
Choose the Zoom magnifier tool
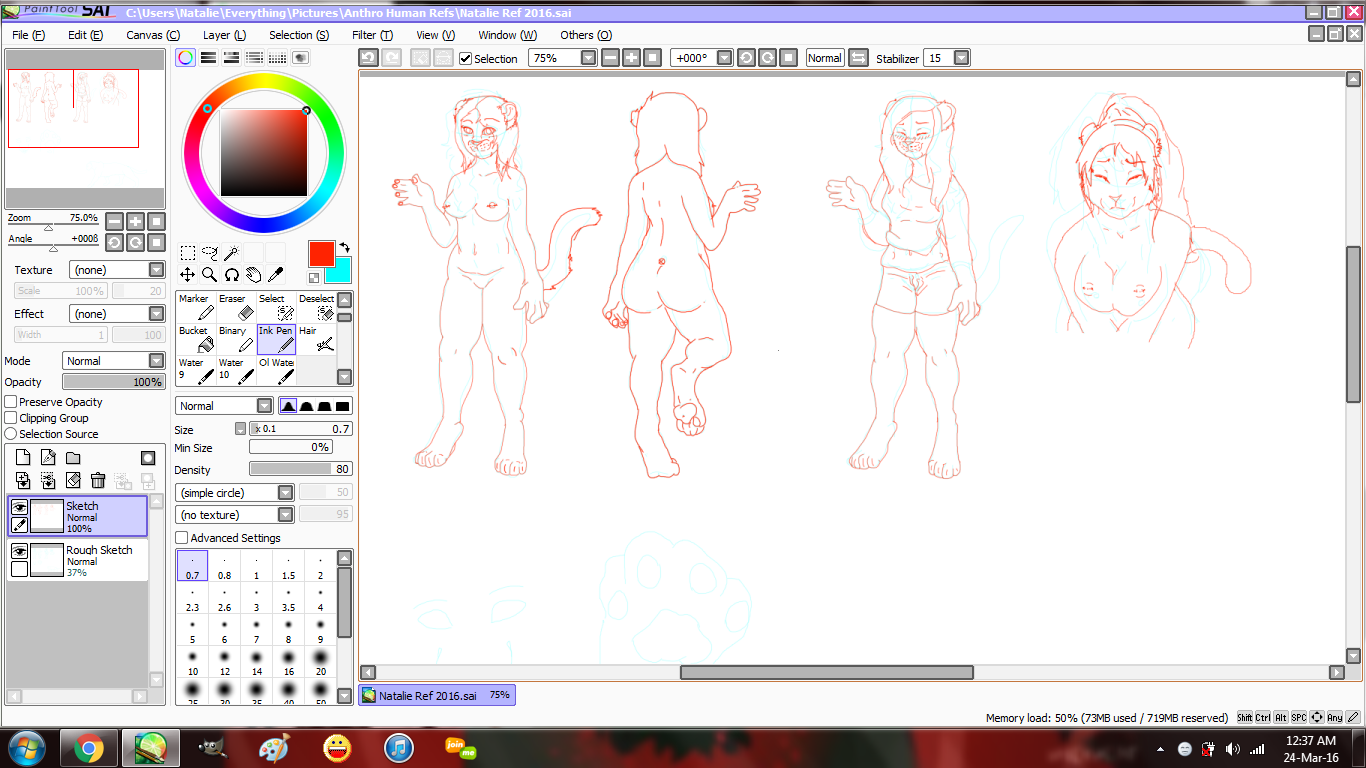209,274
